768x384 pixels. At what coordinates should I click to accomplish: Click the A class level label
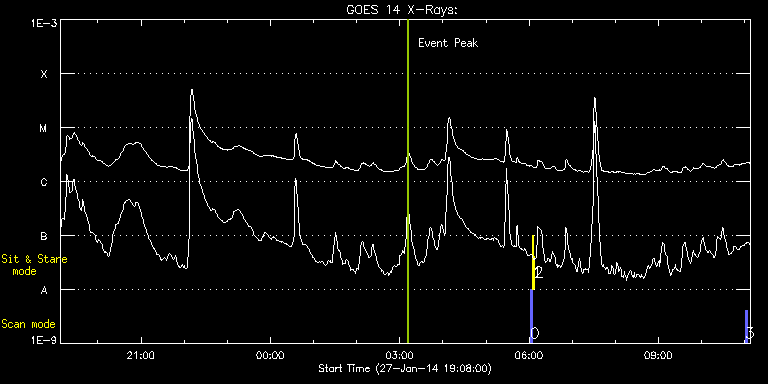(44, 290)
